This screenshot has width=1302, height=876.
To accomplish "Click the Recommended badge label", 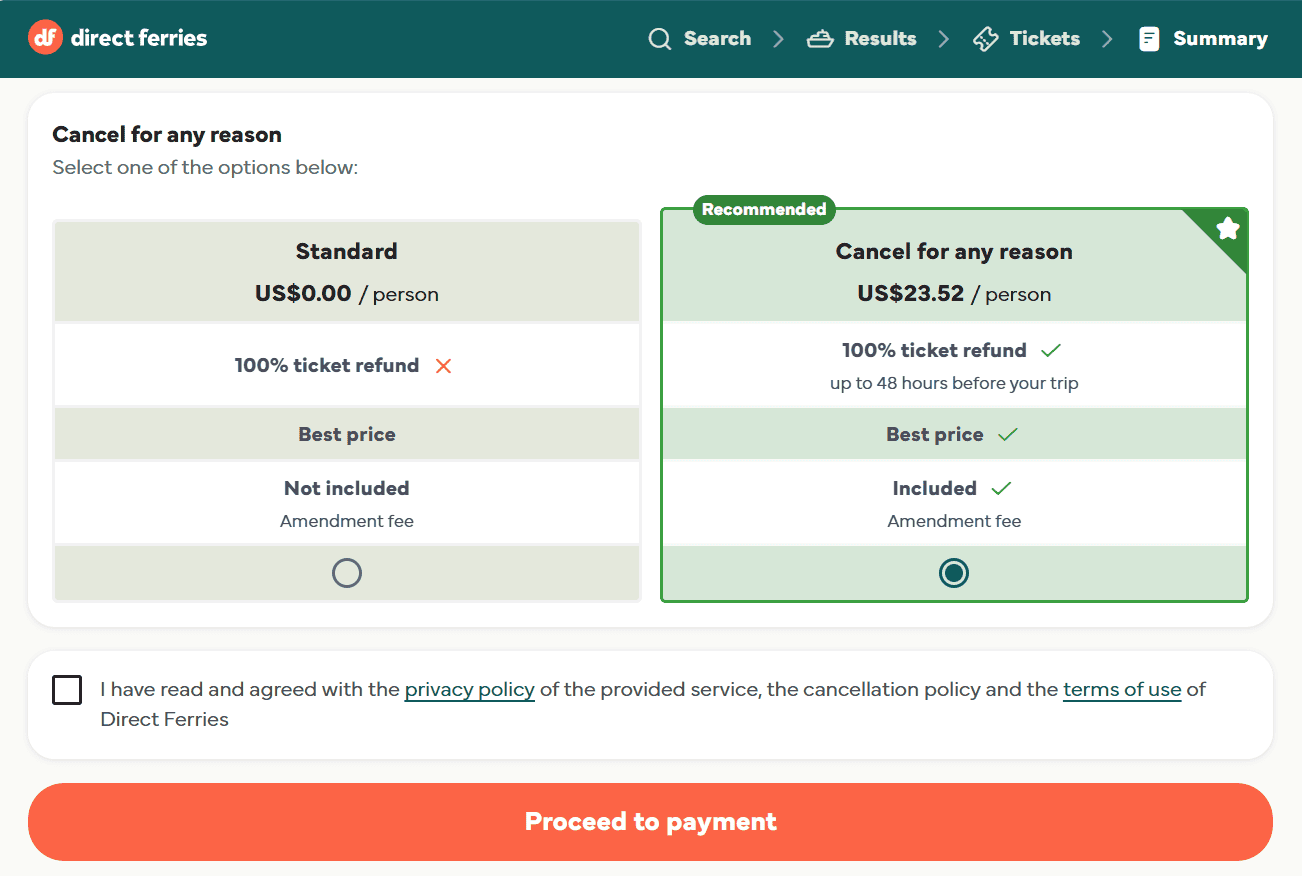I will 764,209.
